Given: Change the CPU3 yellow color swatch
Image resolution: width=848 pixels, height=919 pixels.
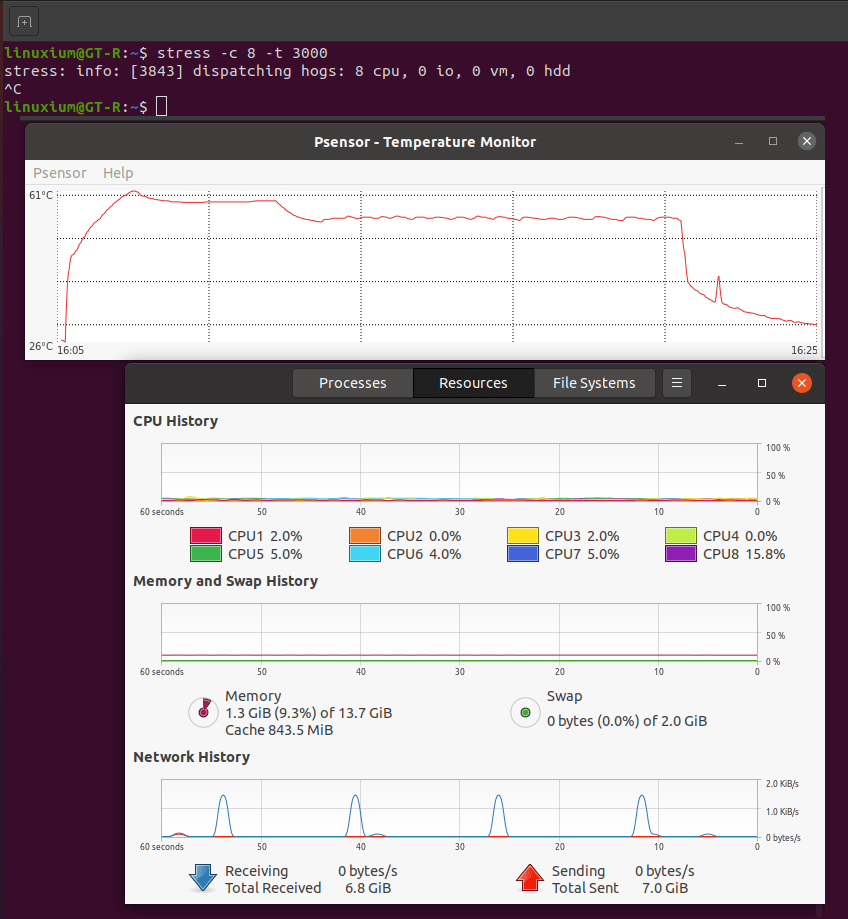Looking at the screenshot, I should 523,536.
